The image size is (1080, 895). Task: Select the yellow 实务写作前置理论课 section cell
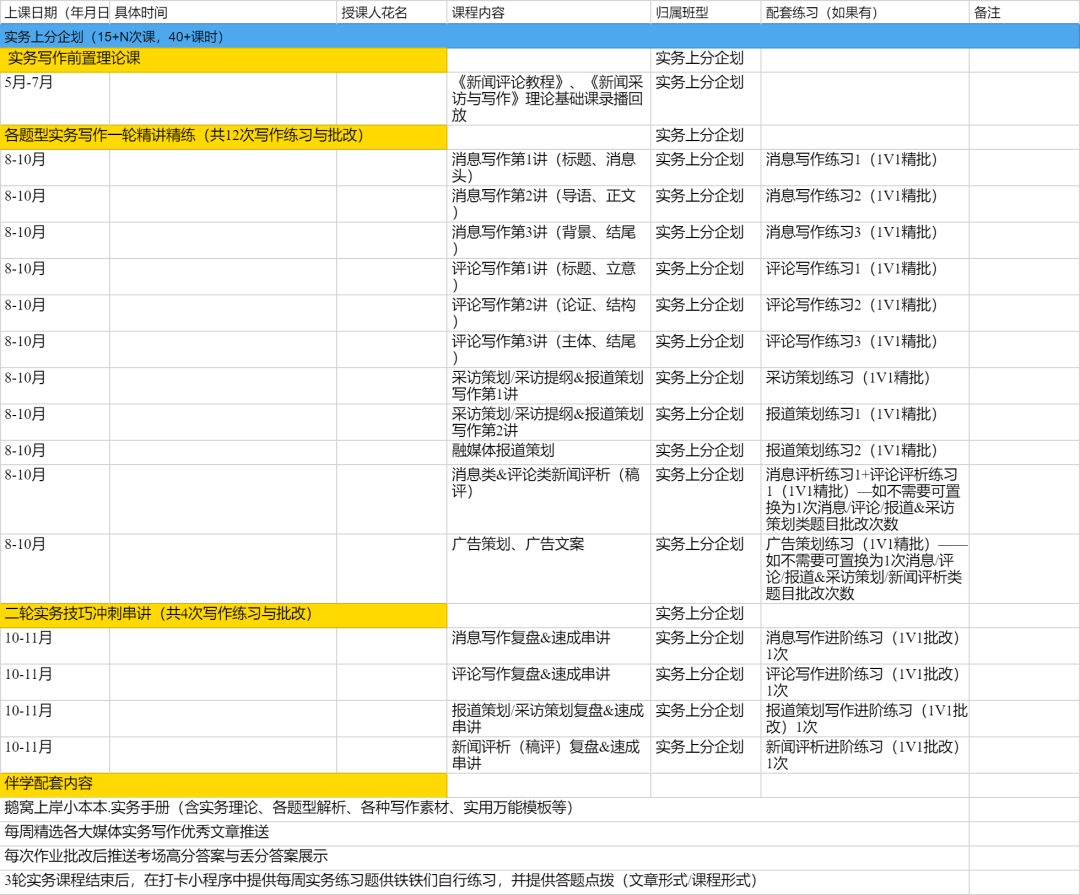click(224, 61)
